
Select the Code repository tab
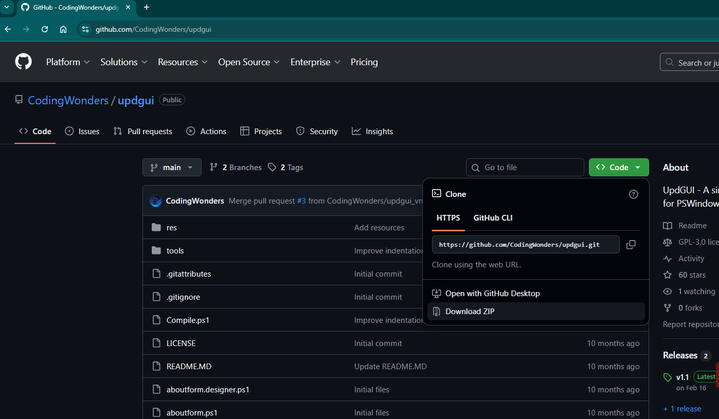click(35, 132)
